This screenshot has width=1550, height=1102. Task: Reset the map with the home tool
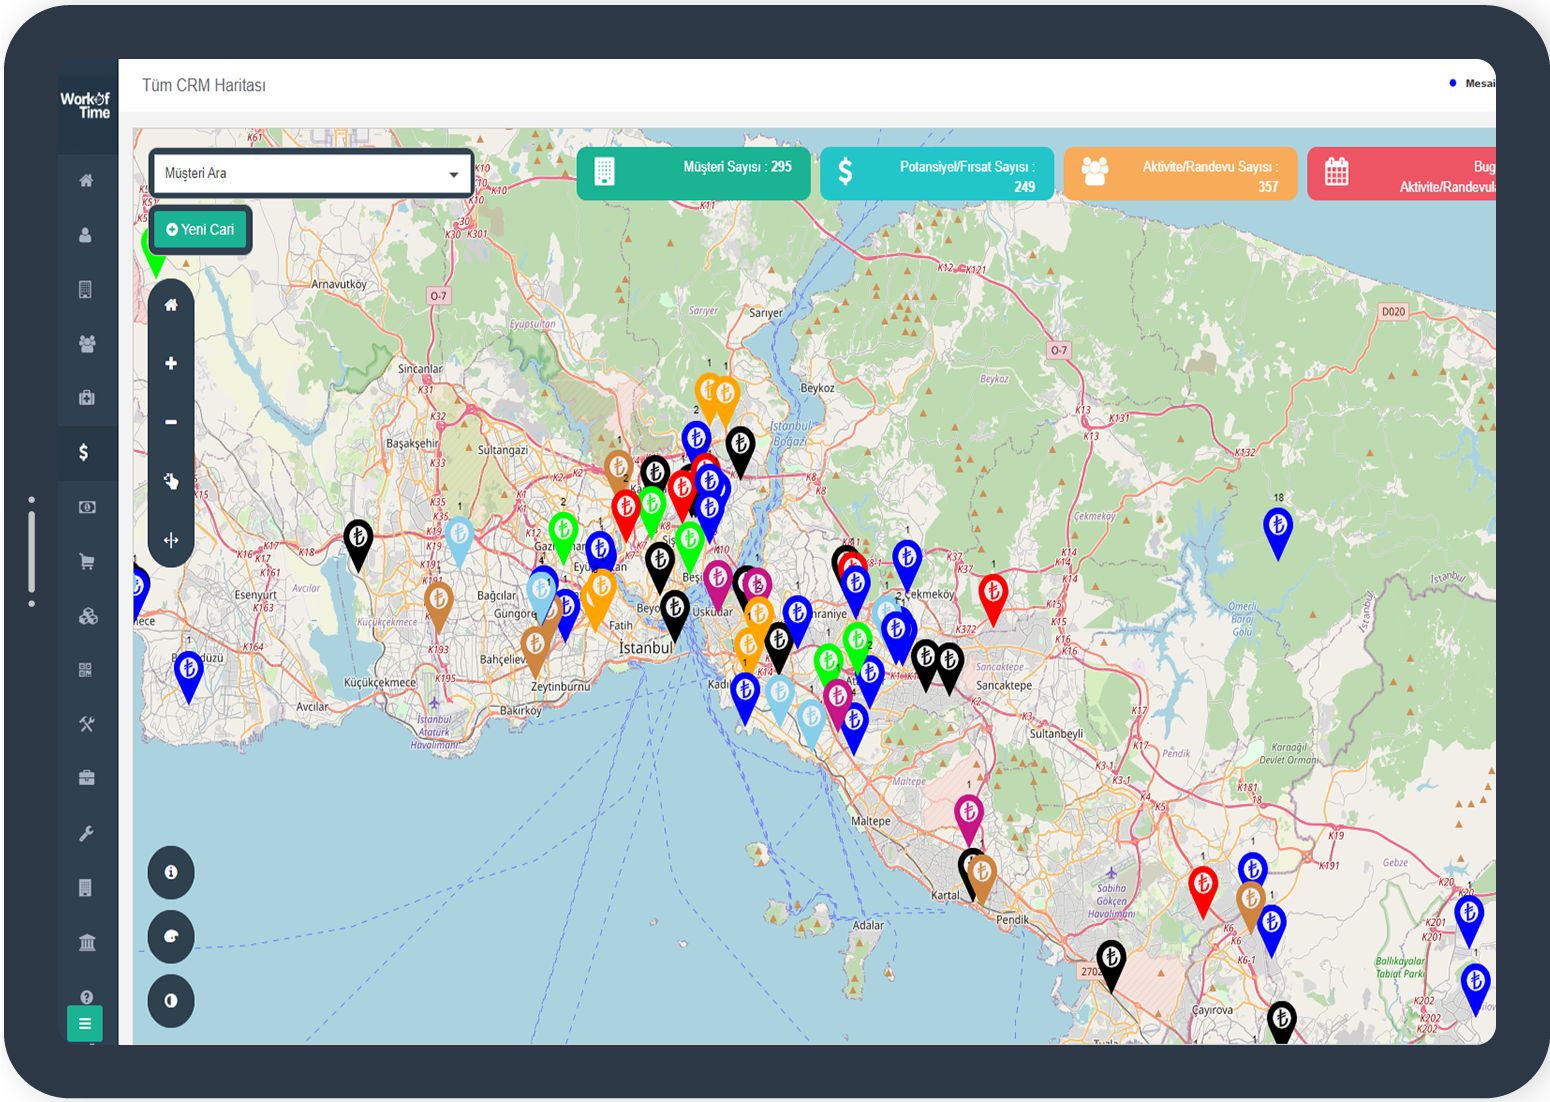tap(171, 305)
